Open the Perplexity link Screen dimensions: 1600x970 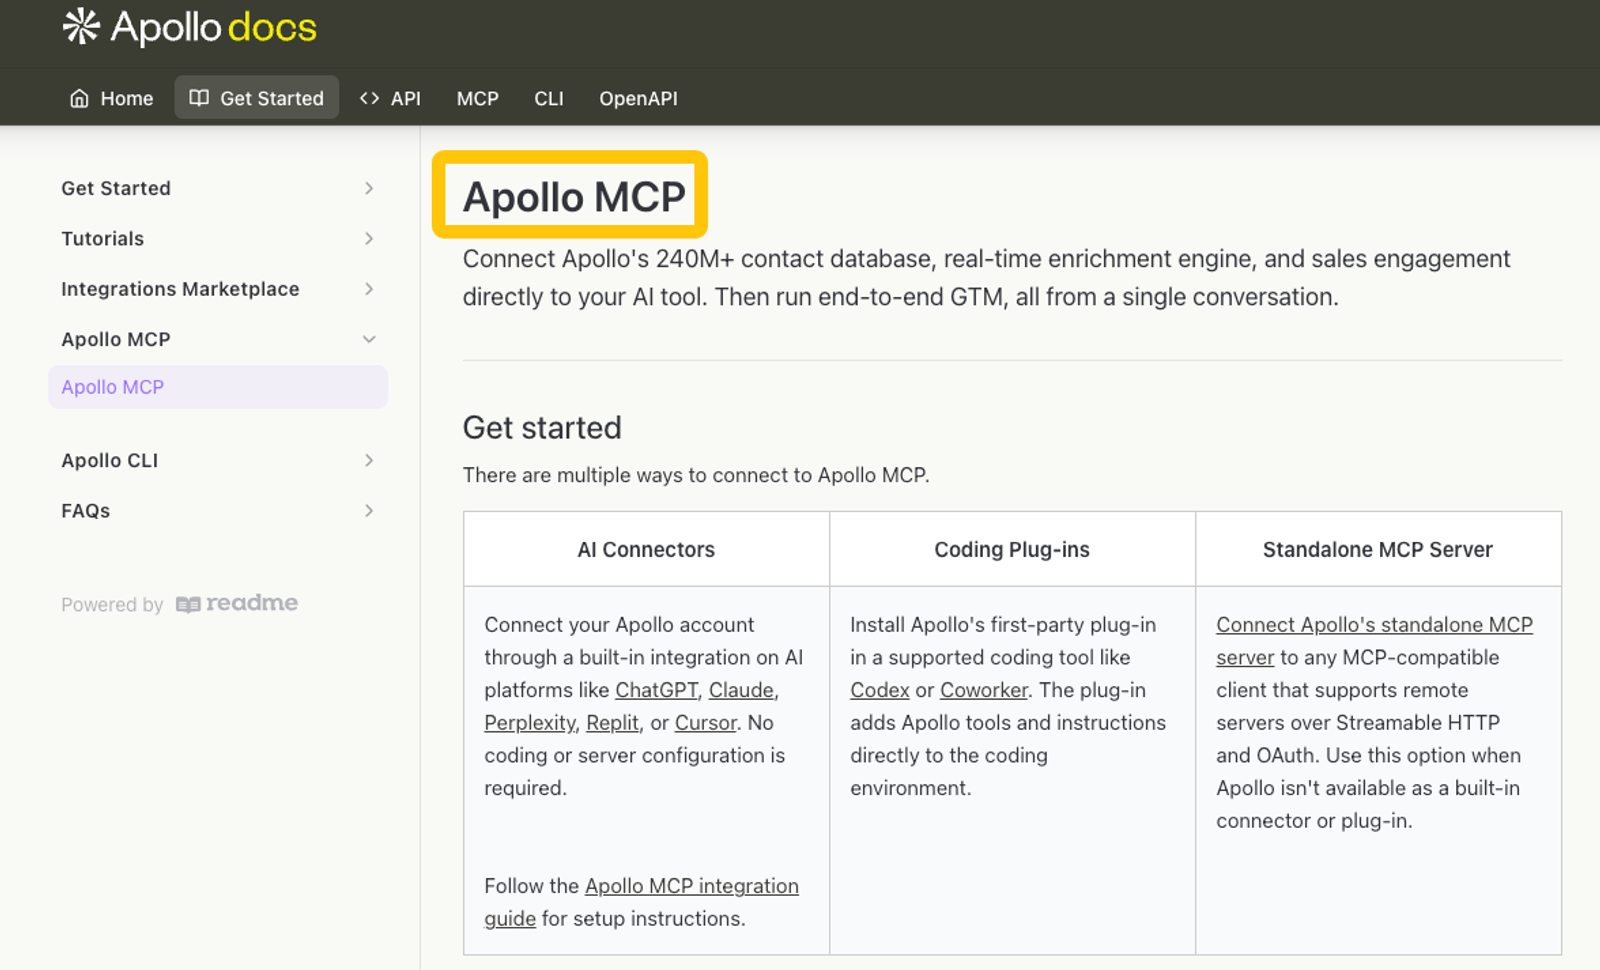point(530,723)
